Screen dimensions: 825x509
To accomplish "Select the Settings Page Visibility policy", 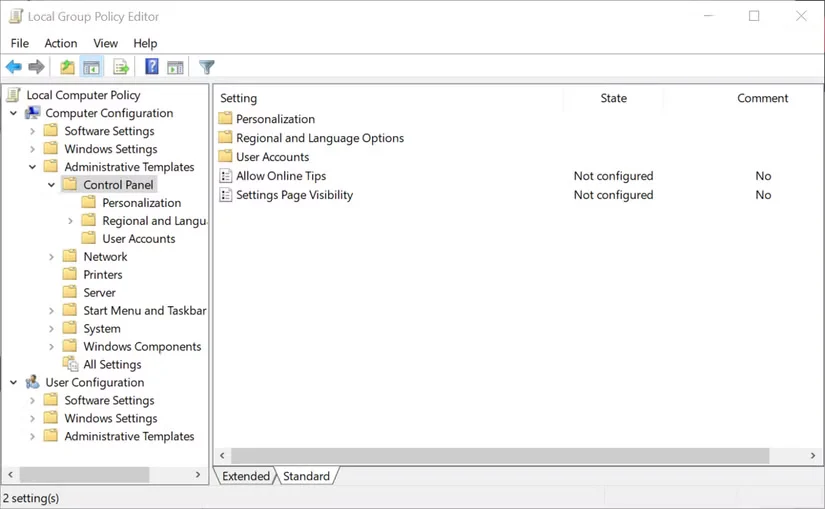I will [x=294, y=195].
